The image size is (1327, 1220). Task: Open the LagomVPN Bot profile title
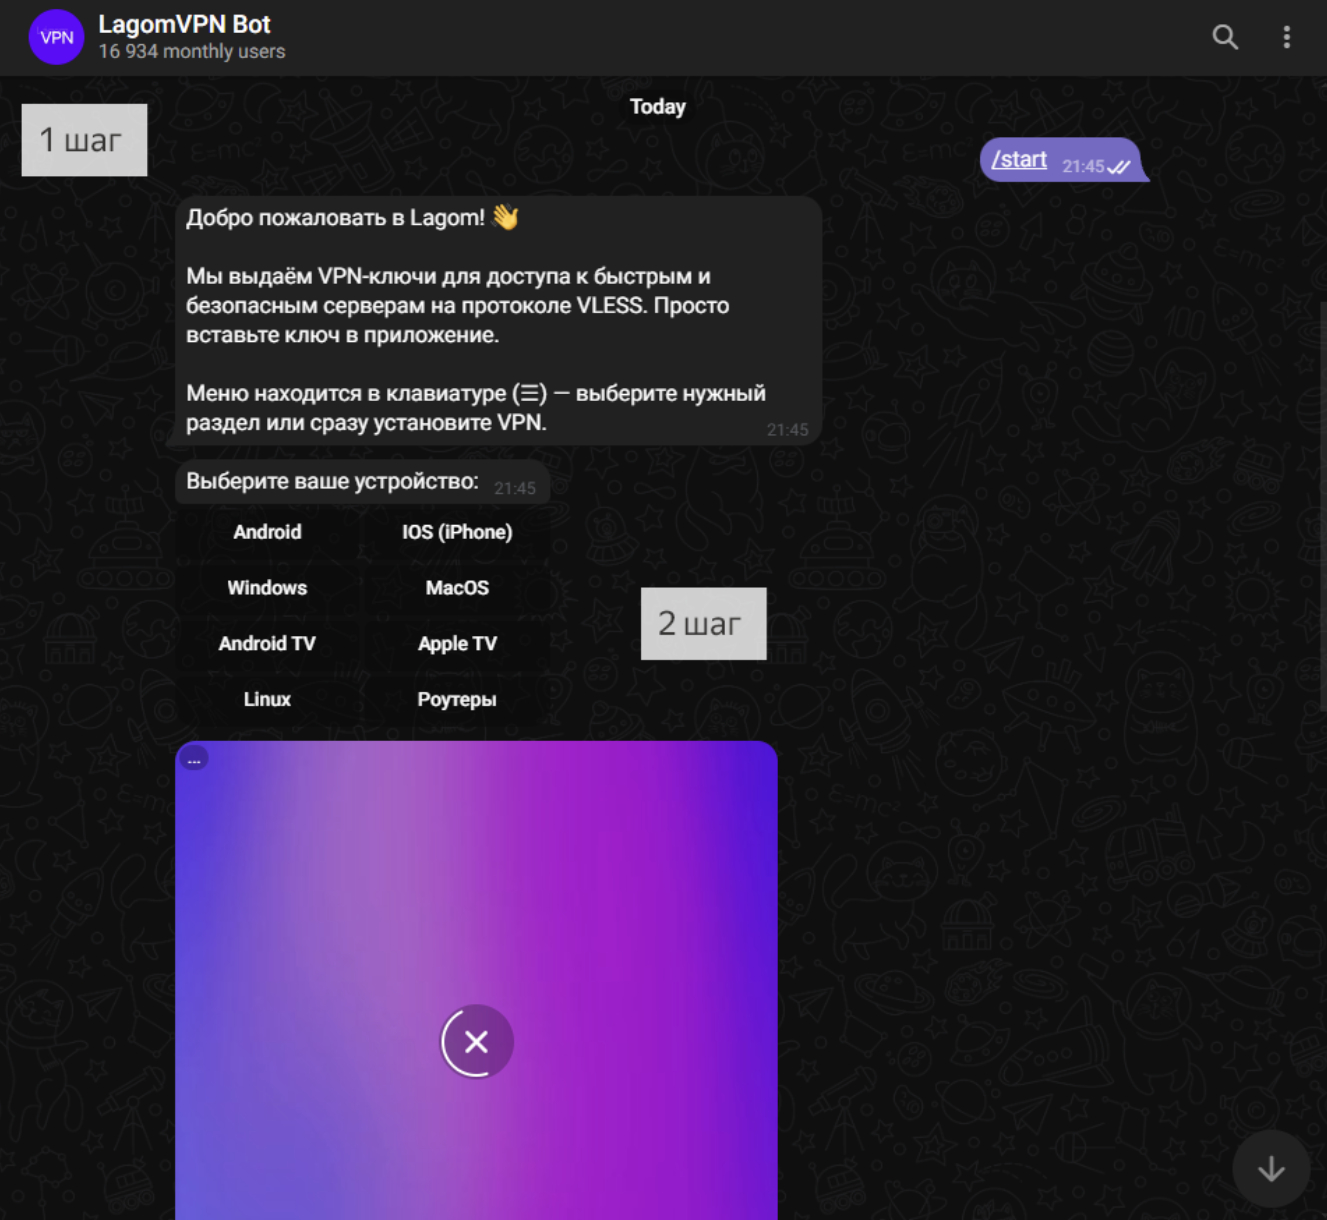click(x=184, y=24)
